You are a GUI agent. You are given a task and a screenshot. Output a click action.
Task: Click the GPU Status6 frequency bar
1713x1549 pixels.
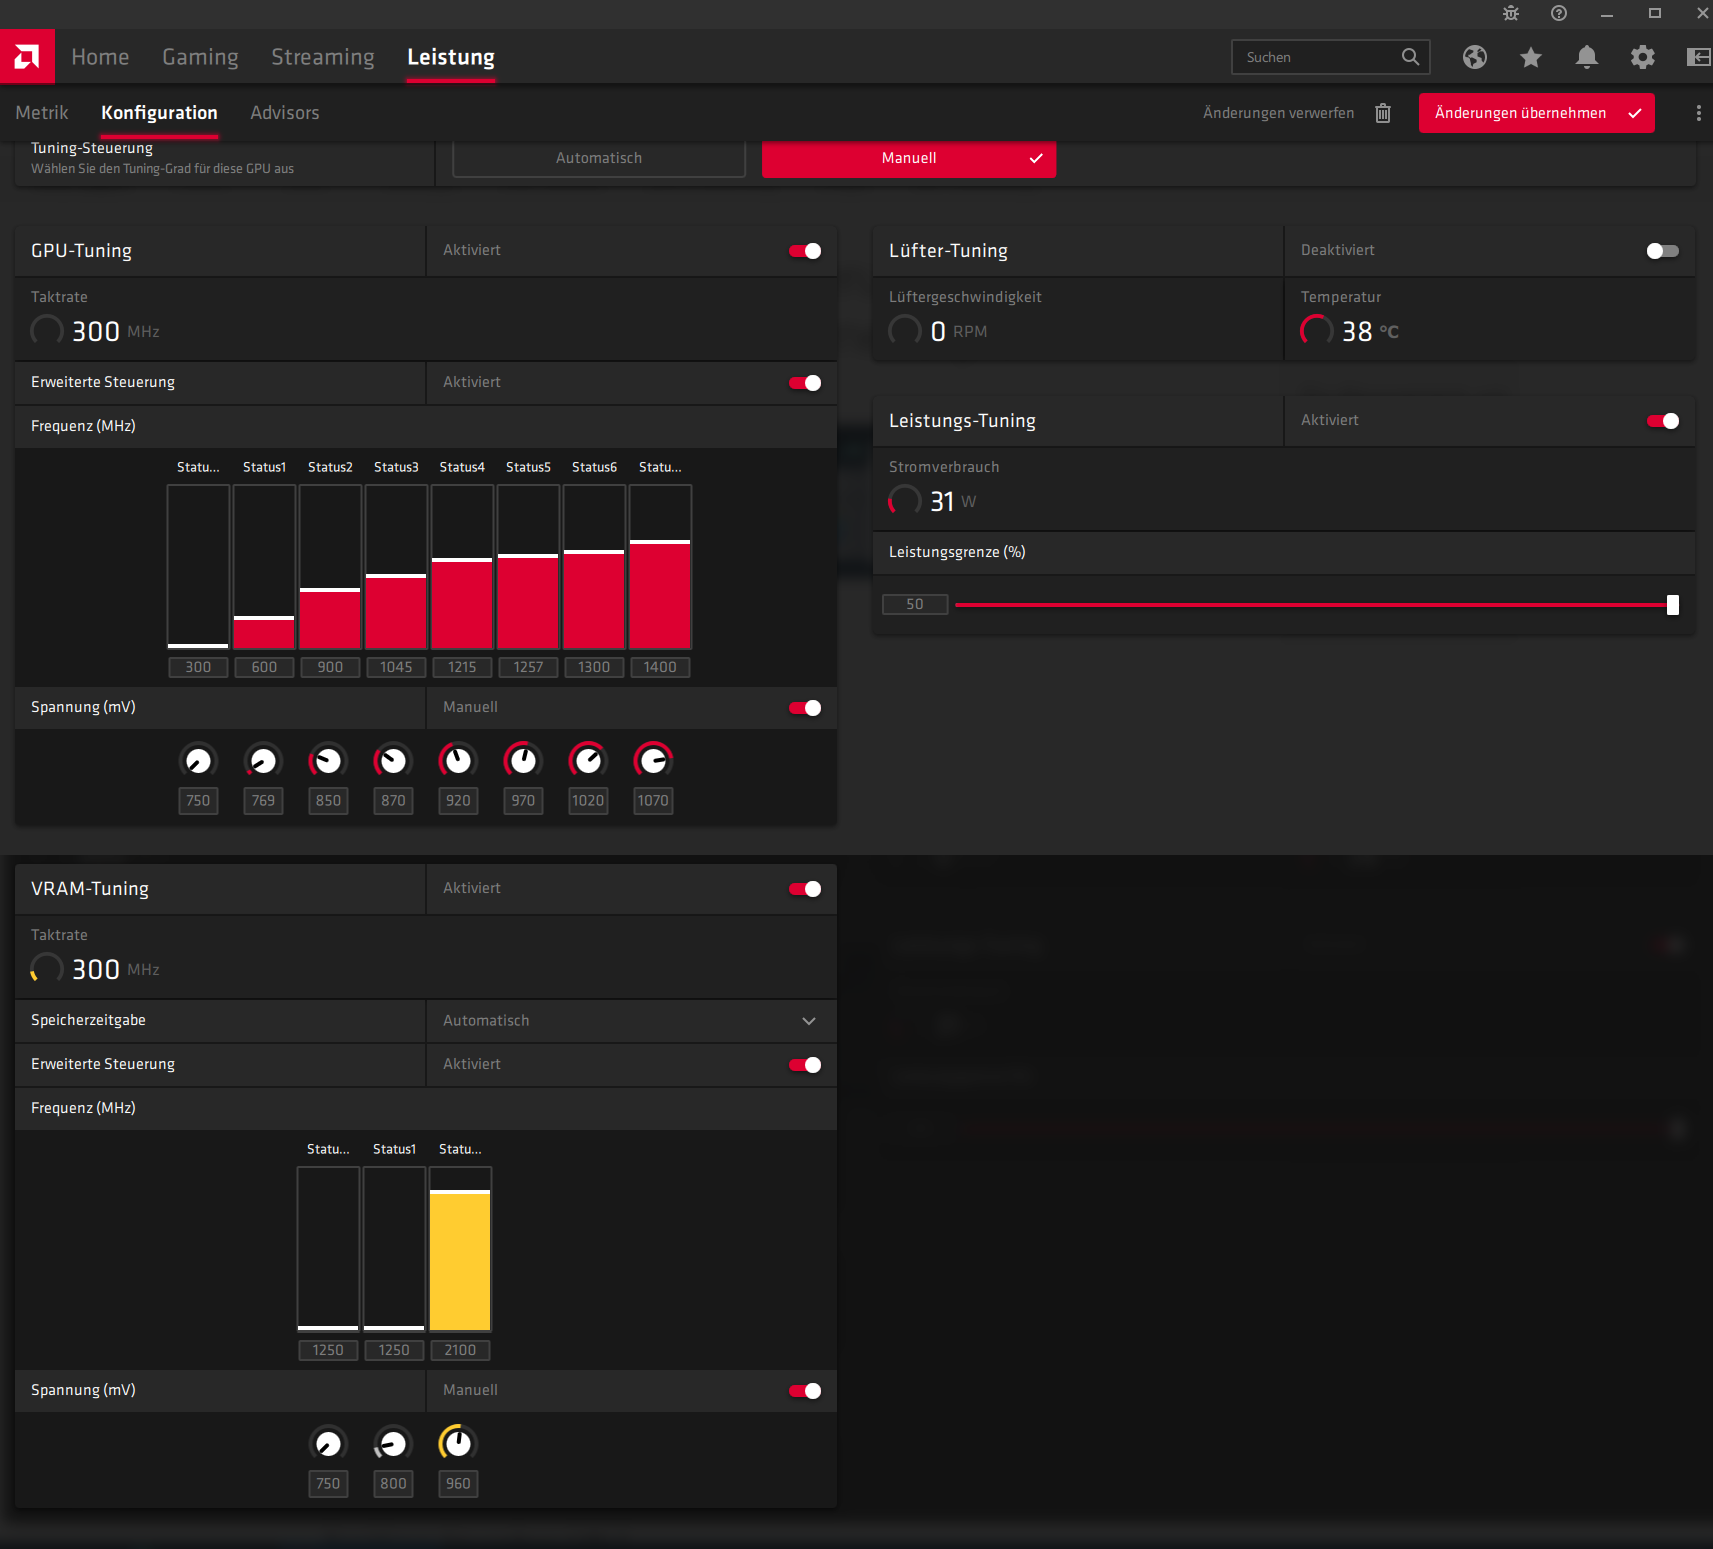(594, 567)
